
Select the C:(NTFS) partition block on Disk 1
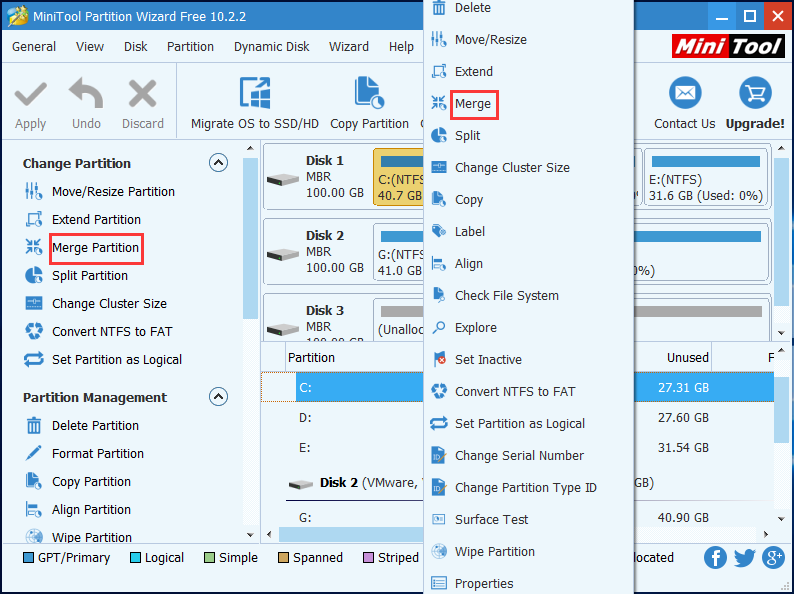(x=399, y=177)
